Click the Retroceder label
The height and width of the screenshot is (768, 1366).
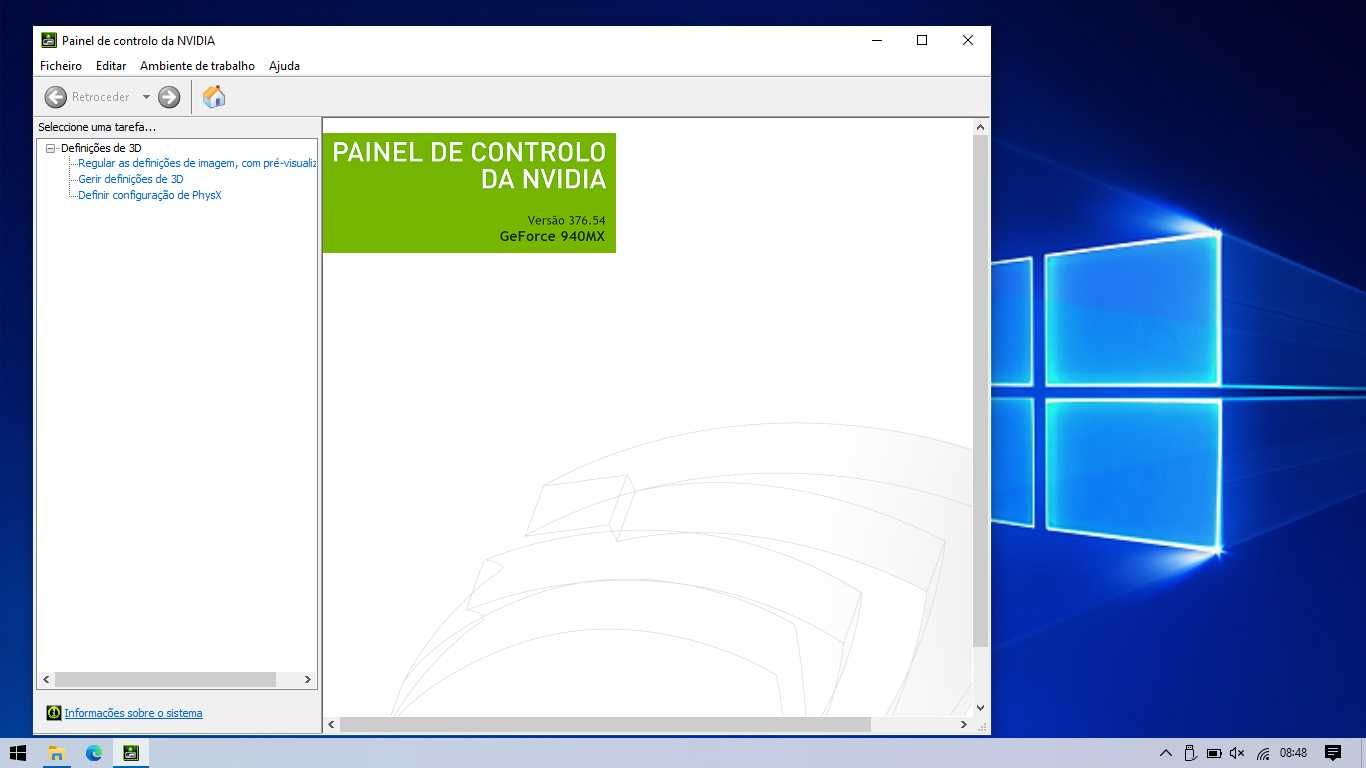pos(100,97)
